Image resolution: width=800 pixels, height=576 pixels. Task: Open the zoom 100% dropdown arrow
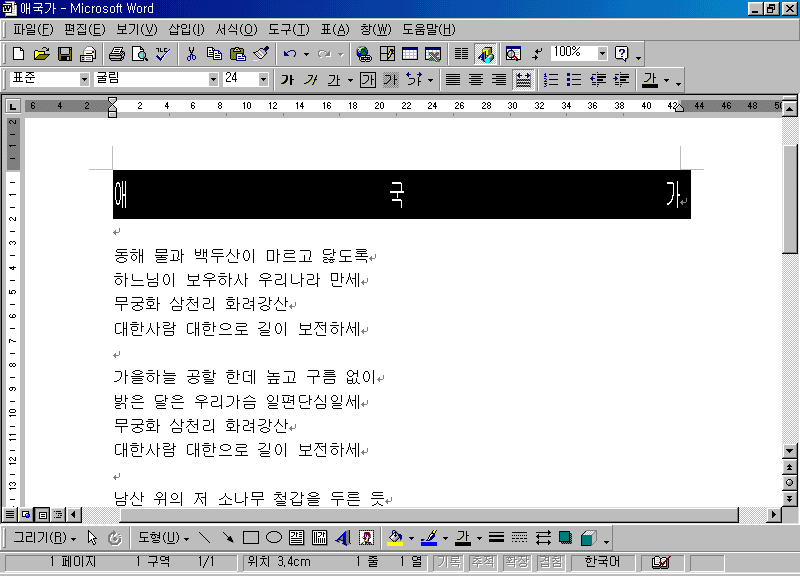[x=603, y=54]
